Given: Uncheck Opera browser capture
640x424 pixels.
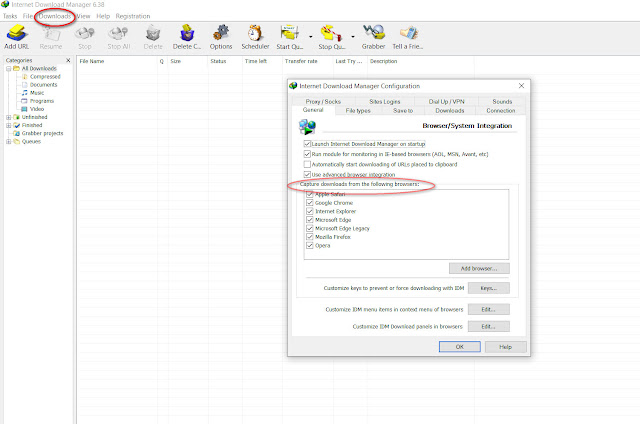Looking at the screenshot, I should pos(310,246).
